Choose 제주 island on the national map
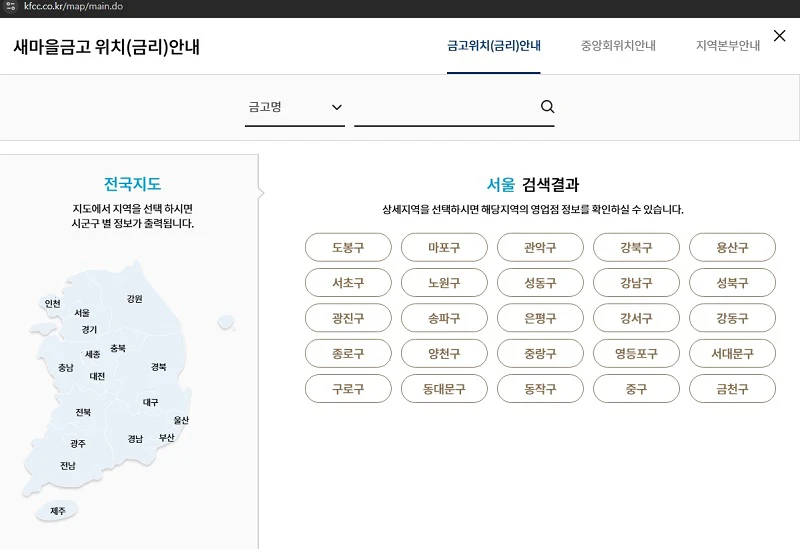Screen dimensions: 800x549 (x=57, y=510)
